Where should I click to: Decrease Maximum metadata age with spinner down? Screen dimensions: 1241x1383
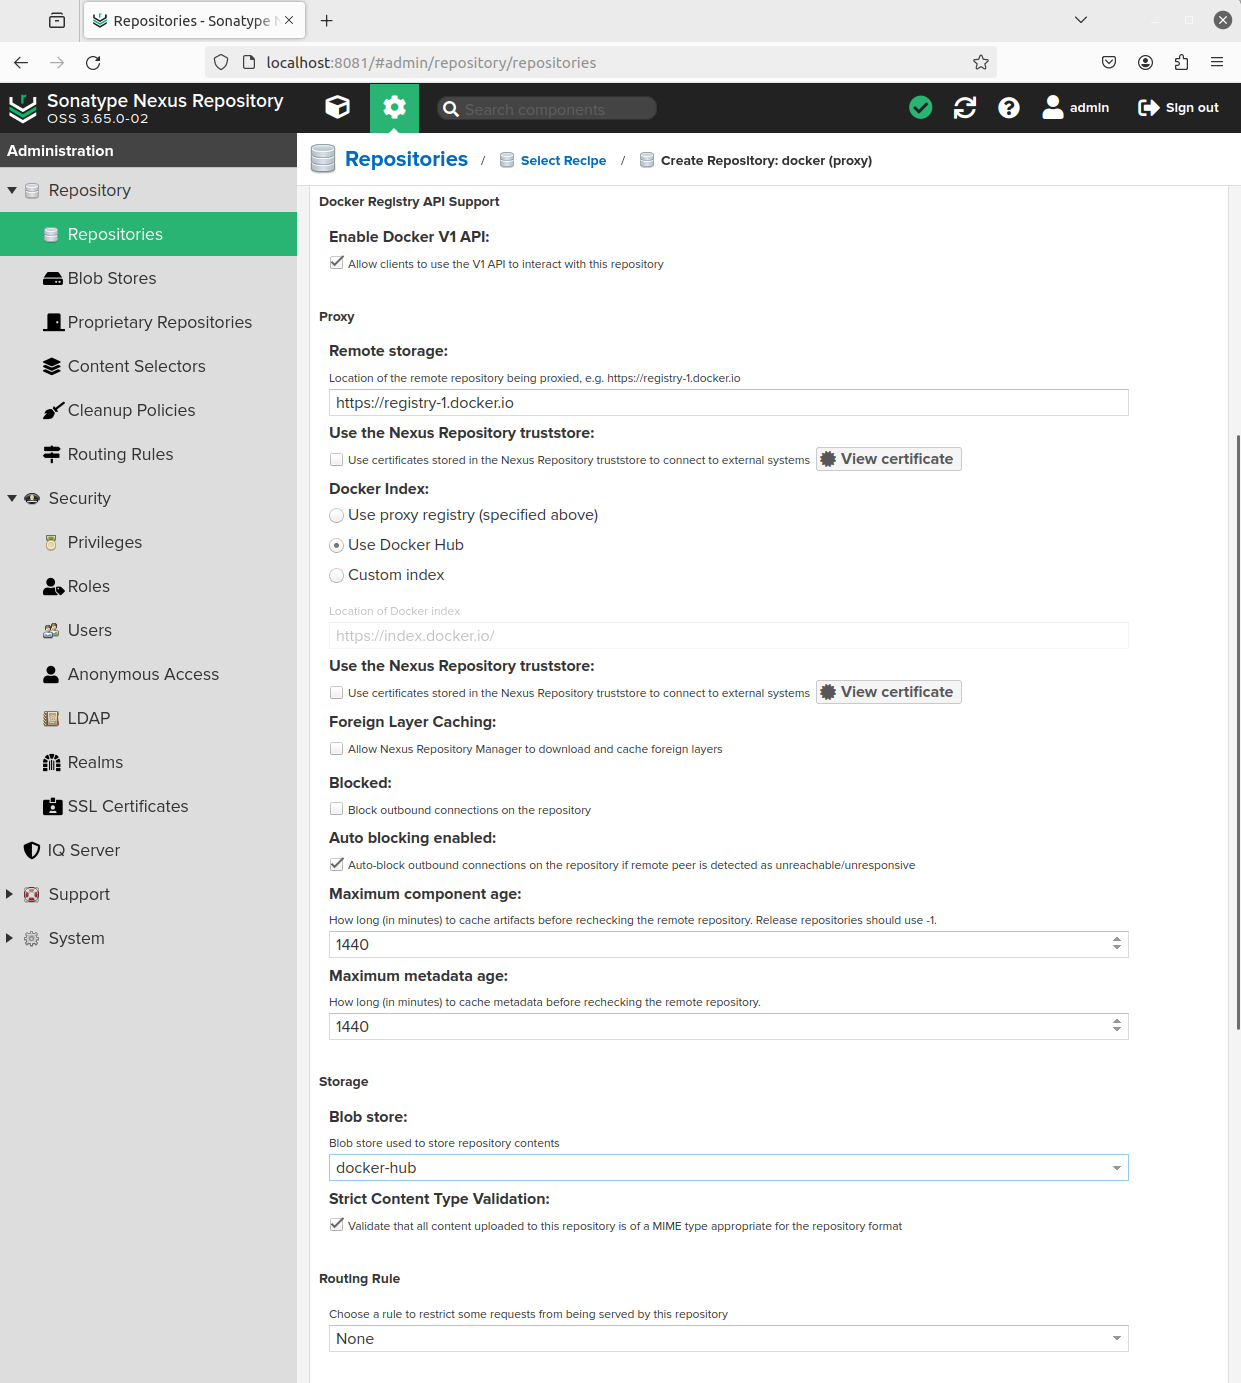click(1117, 1031)
